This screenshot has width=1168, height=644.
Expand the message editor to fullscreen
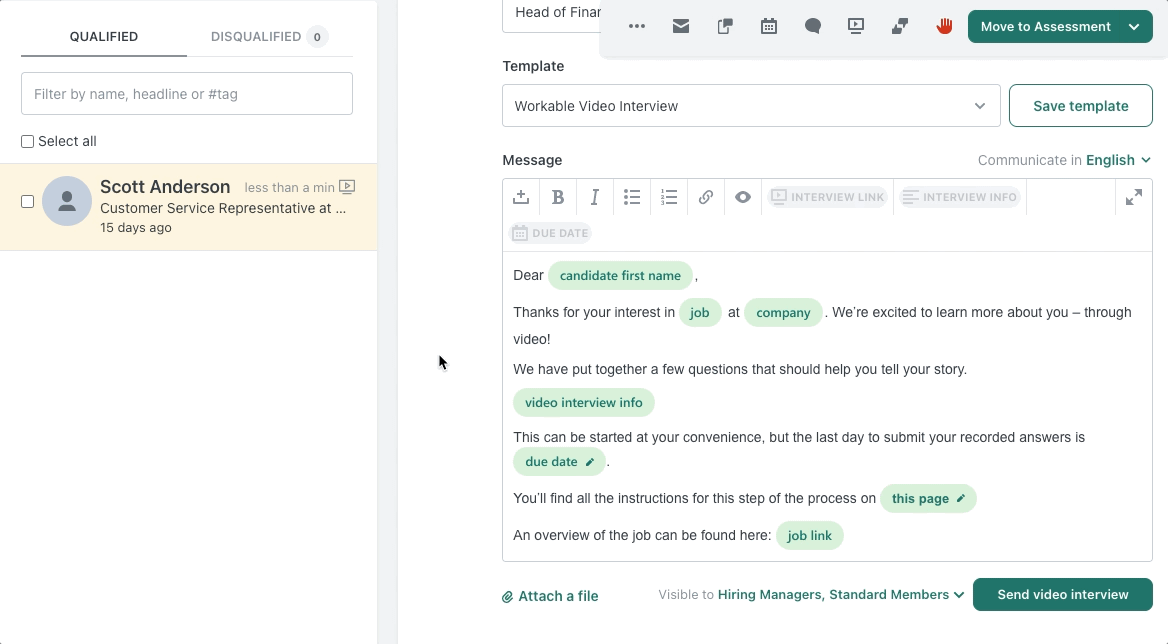tap(1134, 197)
